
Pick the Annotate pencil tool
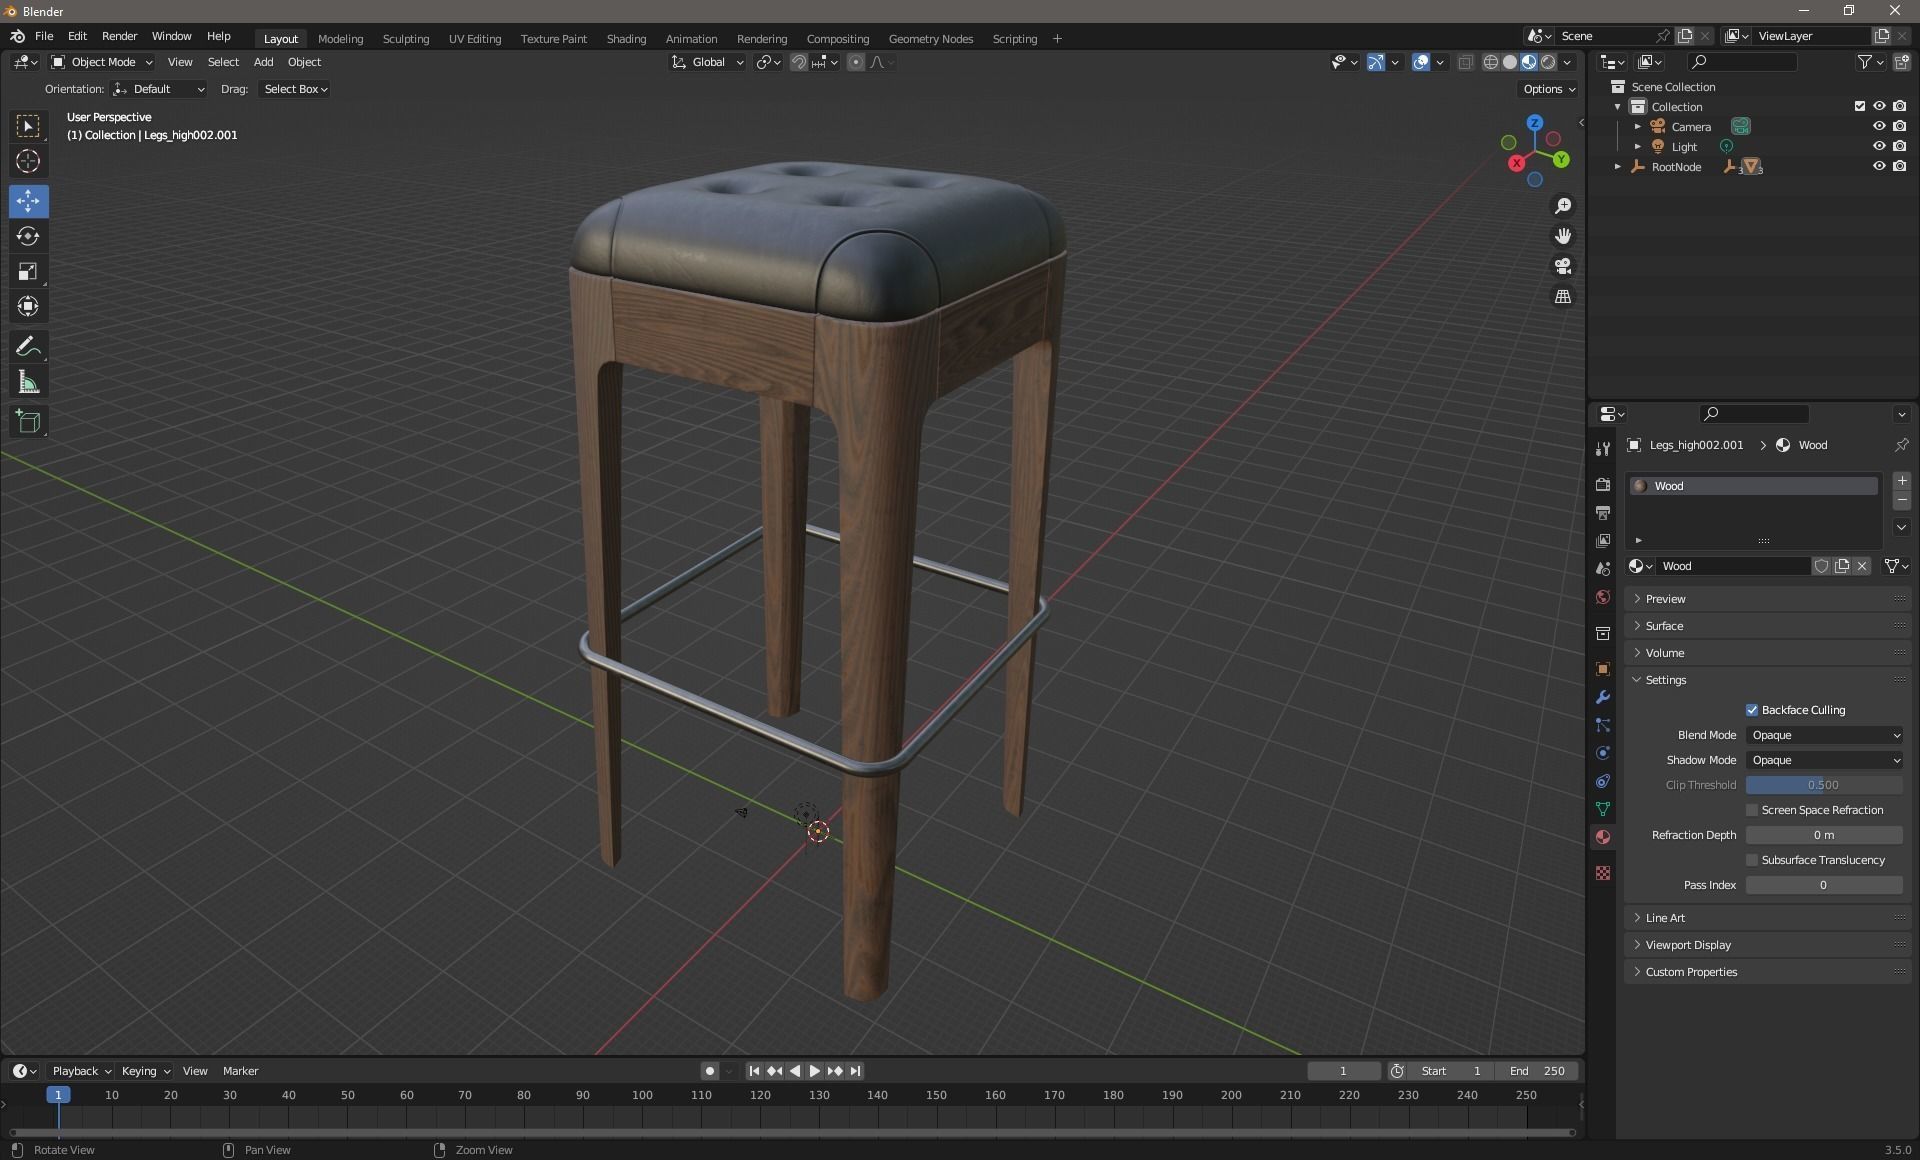pyautogui.click(x=28, y=347)
